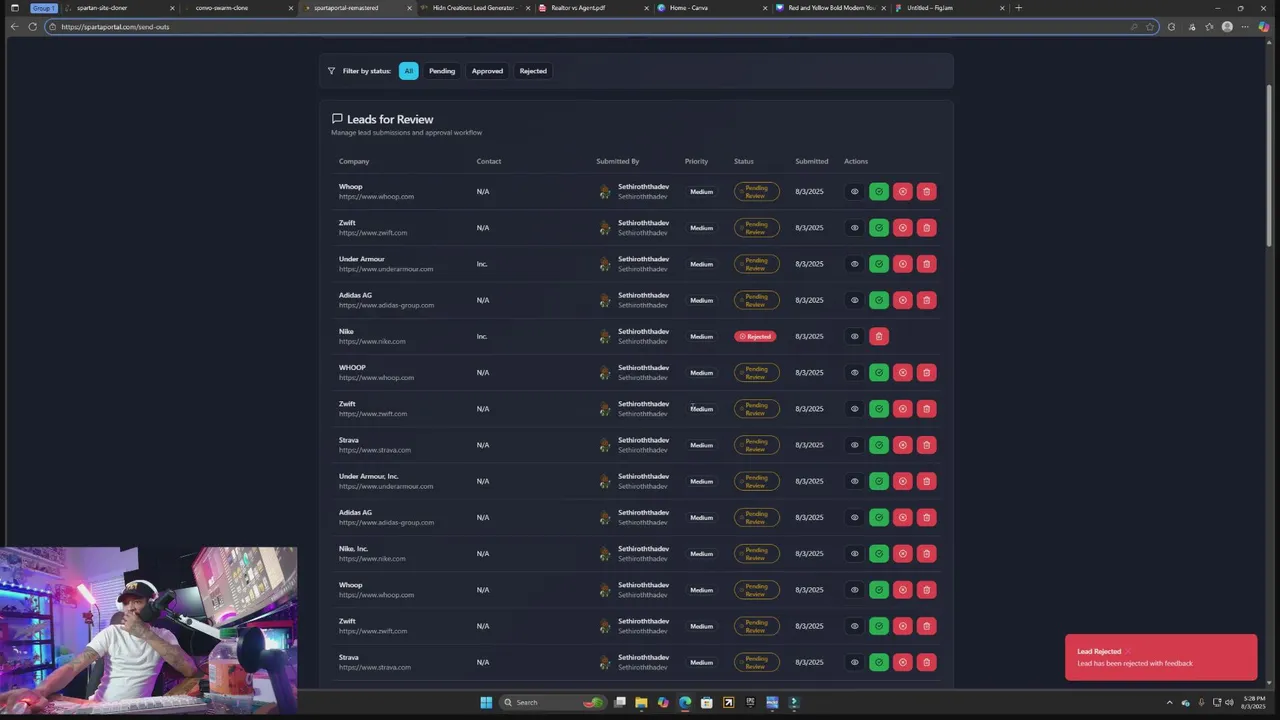
Task: Show all leads with the All filter
Action: (408, 71)
